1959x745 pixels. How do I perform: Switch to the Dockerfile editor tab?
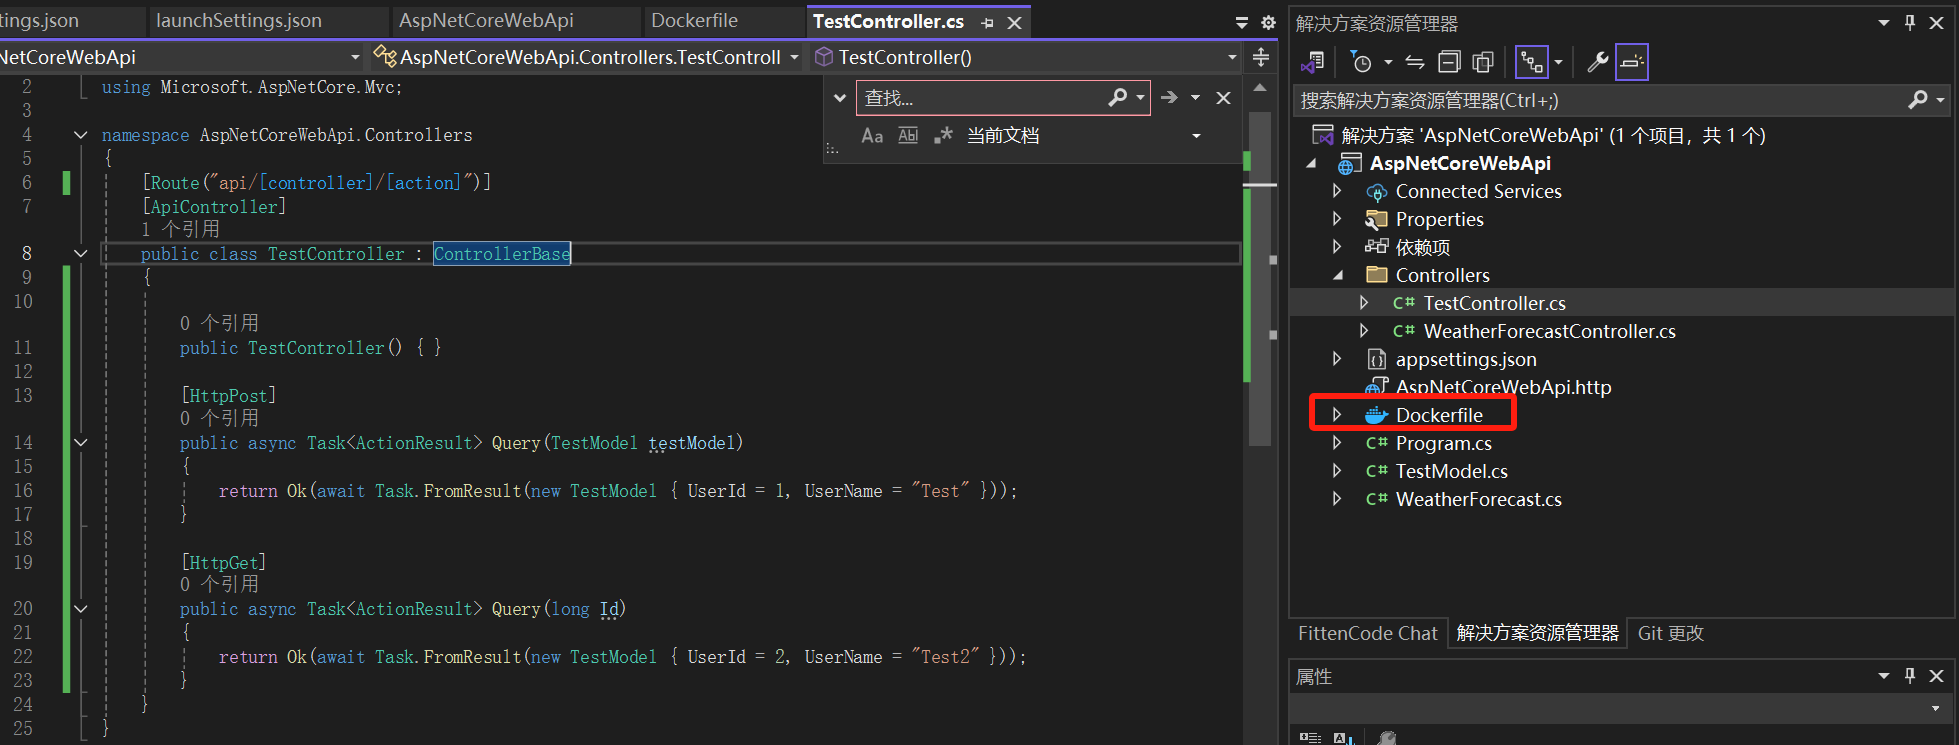(694, 21)
